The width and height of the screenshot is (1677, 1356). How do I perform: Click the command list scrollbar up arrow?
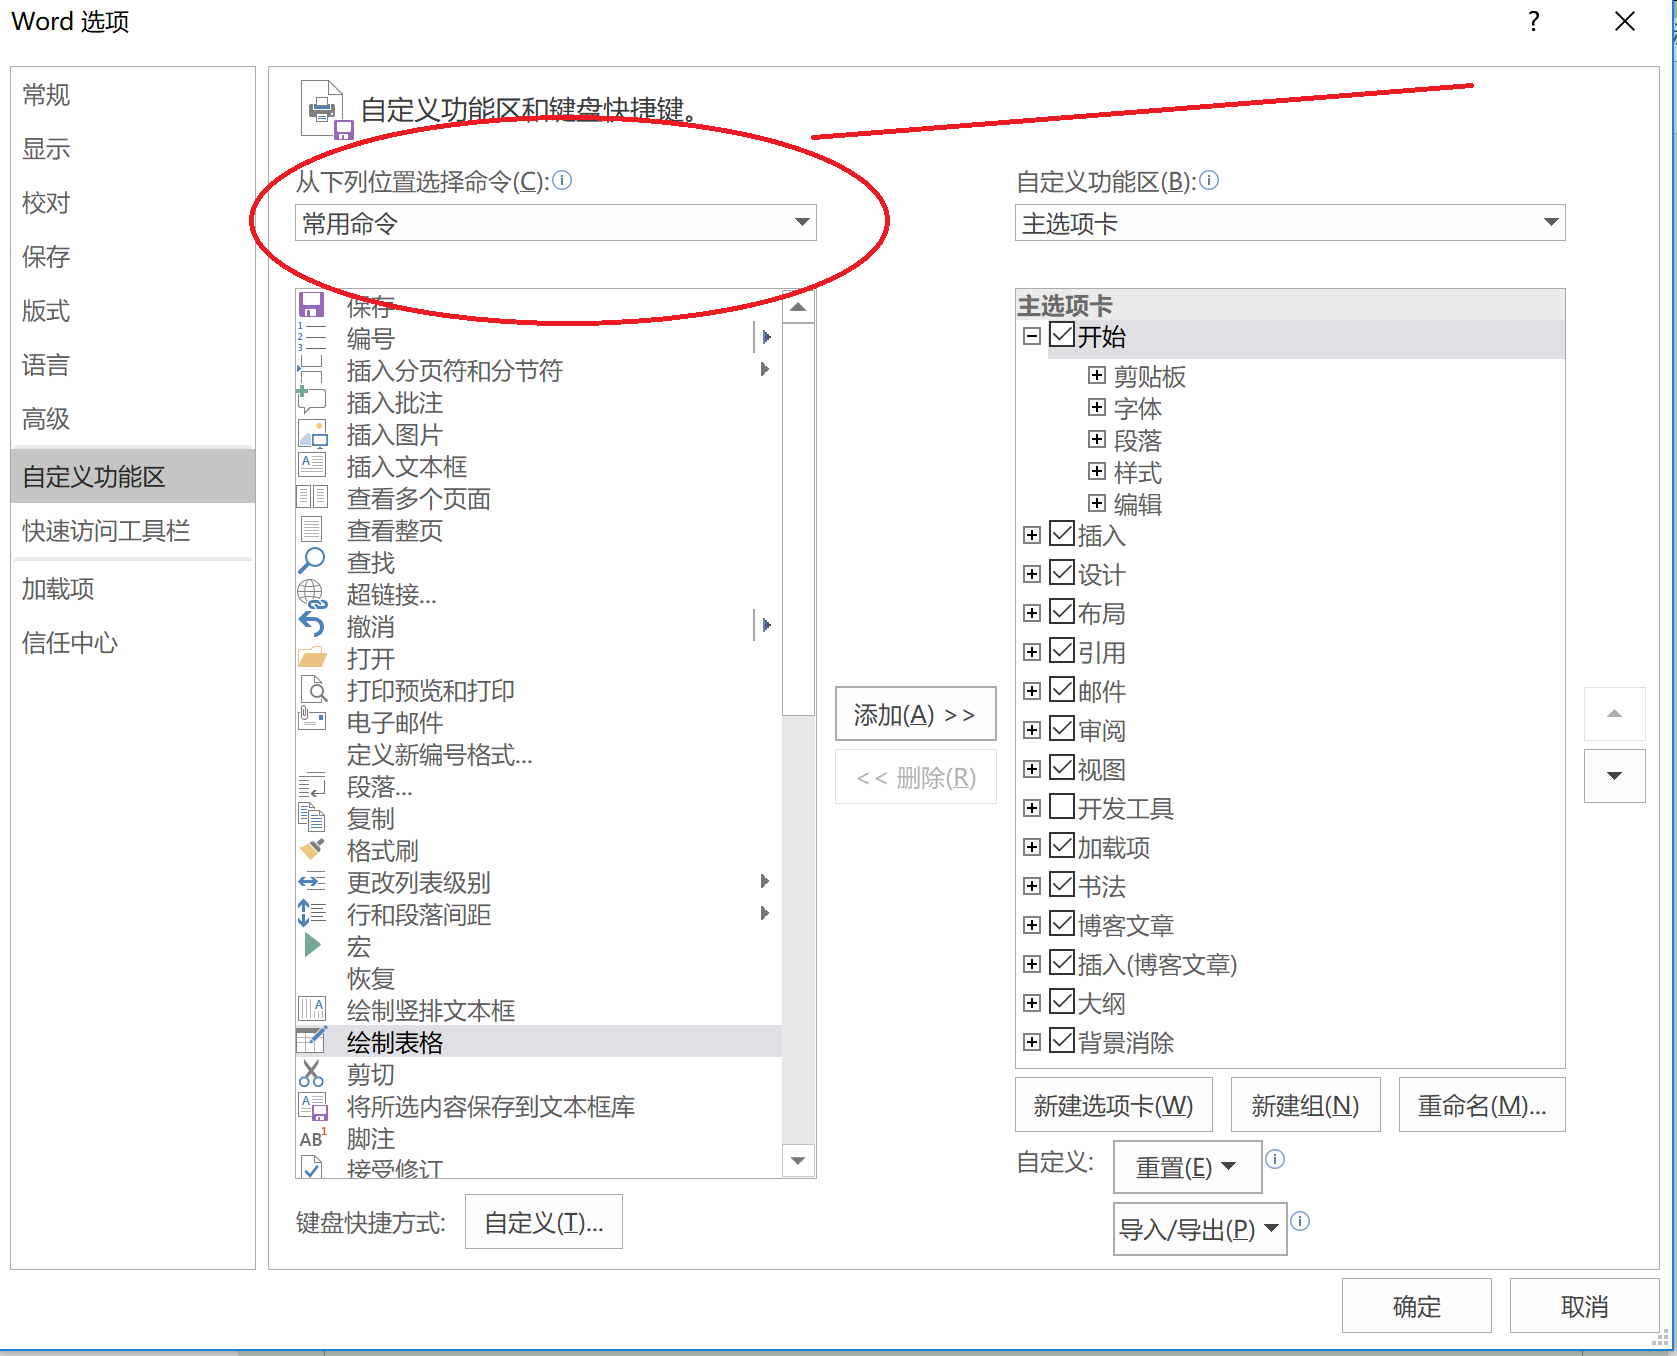(x=798, y=307)
